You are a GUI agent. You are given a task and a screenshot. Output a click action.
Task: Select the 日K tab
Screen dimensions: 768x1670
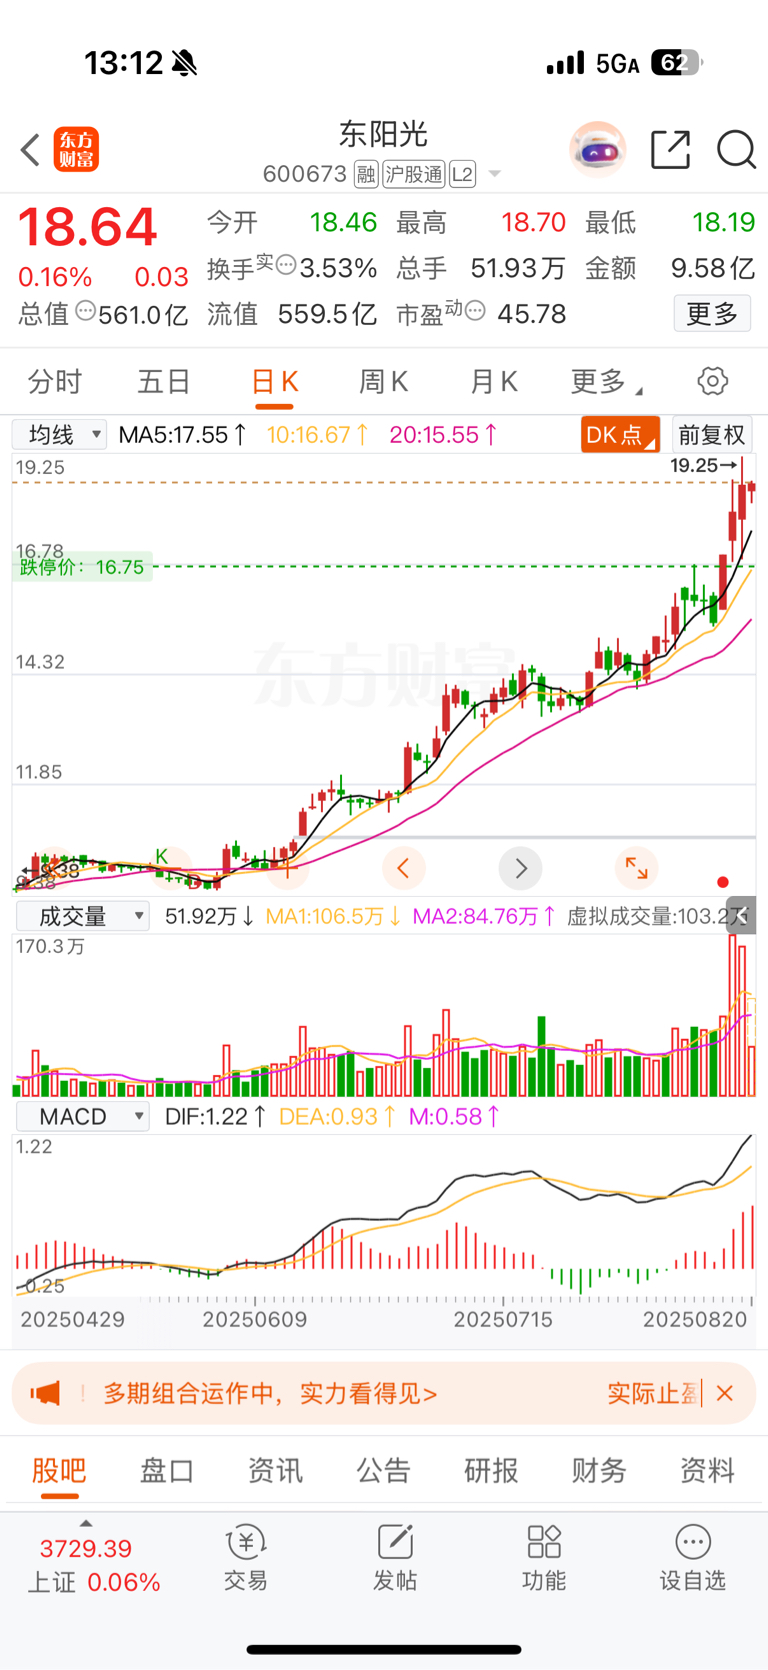point(274,382)
